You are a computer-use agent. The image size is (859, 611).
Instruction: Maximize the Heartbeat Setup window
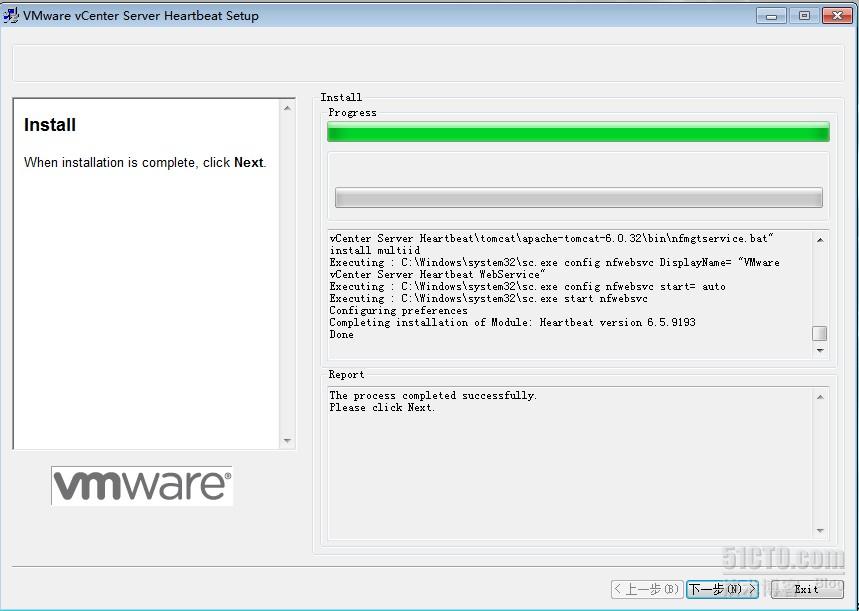point(804,16)
